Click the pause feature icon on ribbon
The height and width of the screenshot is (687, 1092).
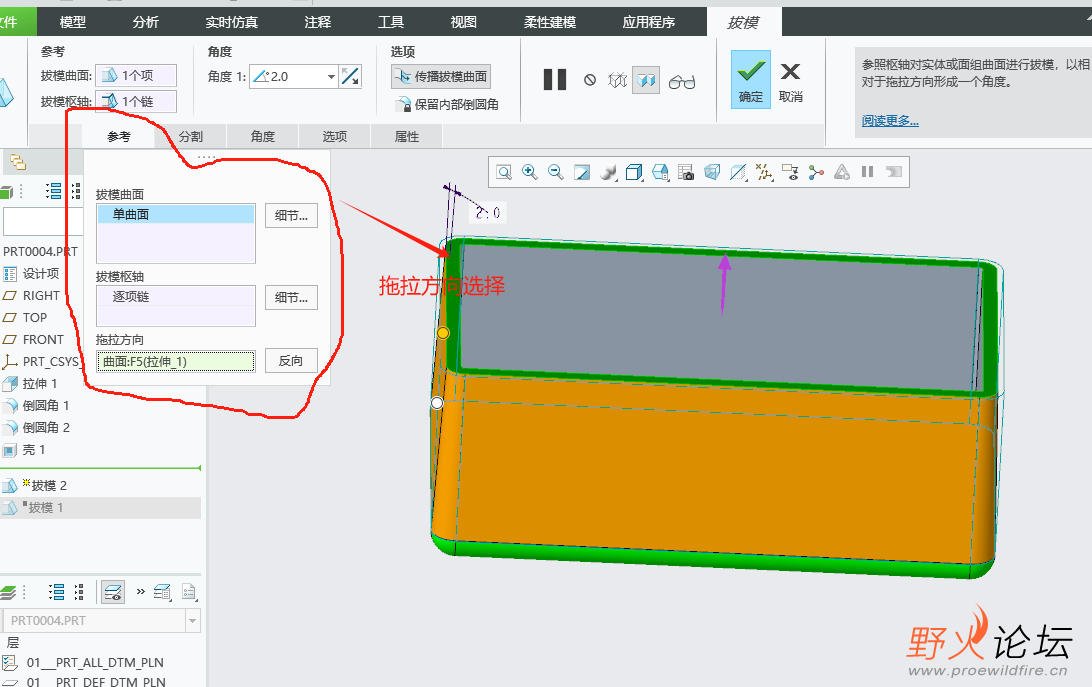[x=555, y=80]
